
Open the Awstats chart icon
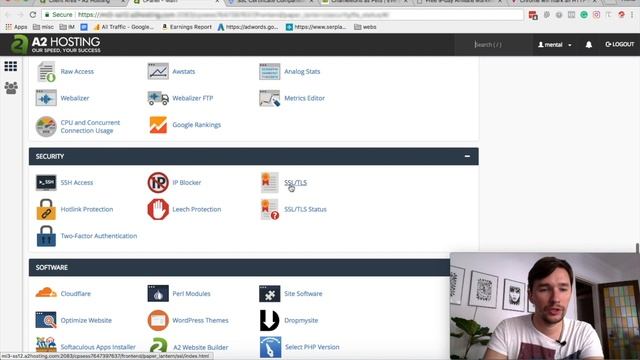pos(158,71)
